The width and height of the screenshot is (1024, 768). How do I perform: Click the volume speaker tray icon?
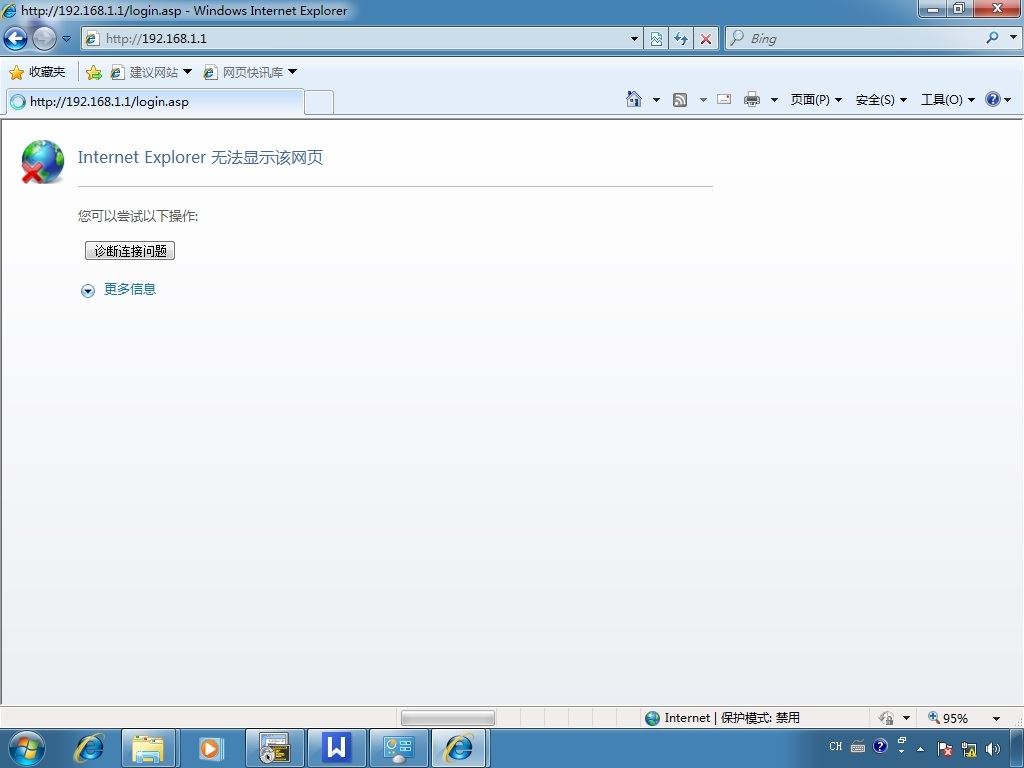[x=993, y=749]
